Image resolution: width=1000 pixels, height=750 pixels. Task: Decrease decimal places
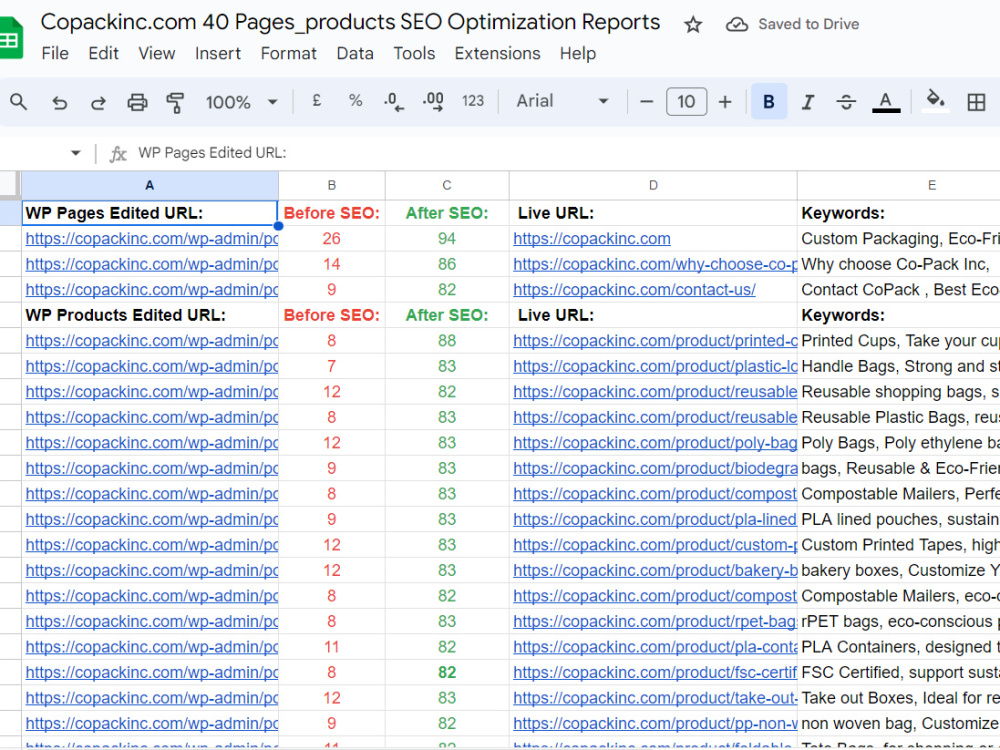coord(393,101)
